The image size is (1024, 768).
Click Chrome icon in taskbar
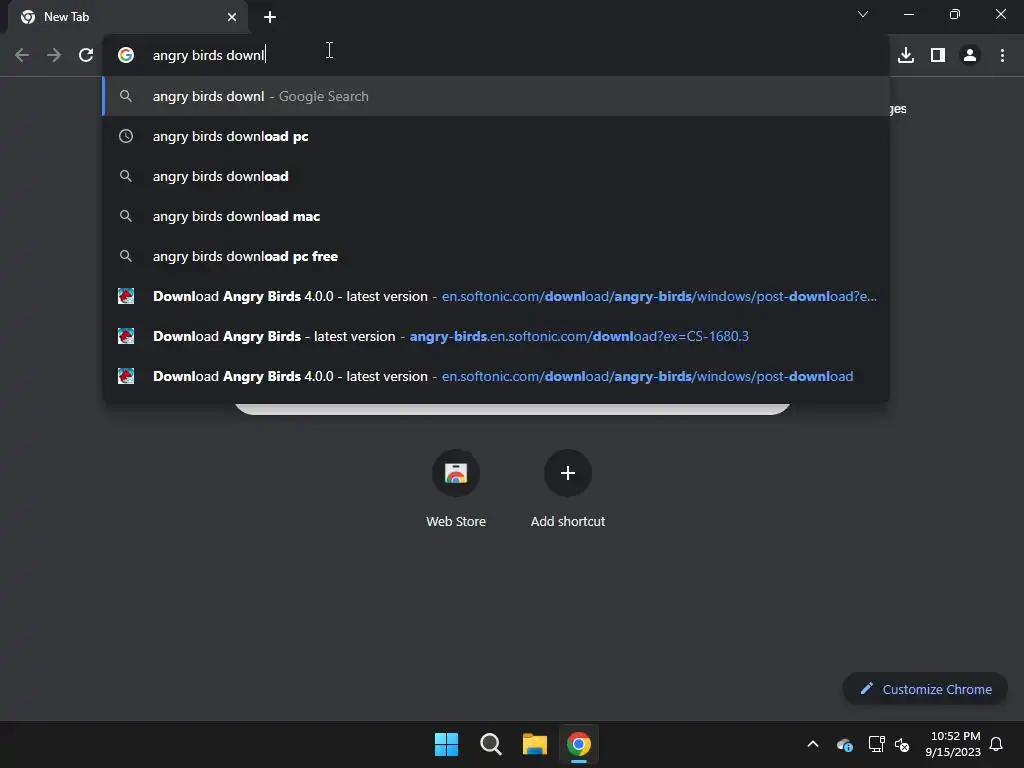pos(579,744)
